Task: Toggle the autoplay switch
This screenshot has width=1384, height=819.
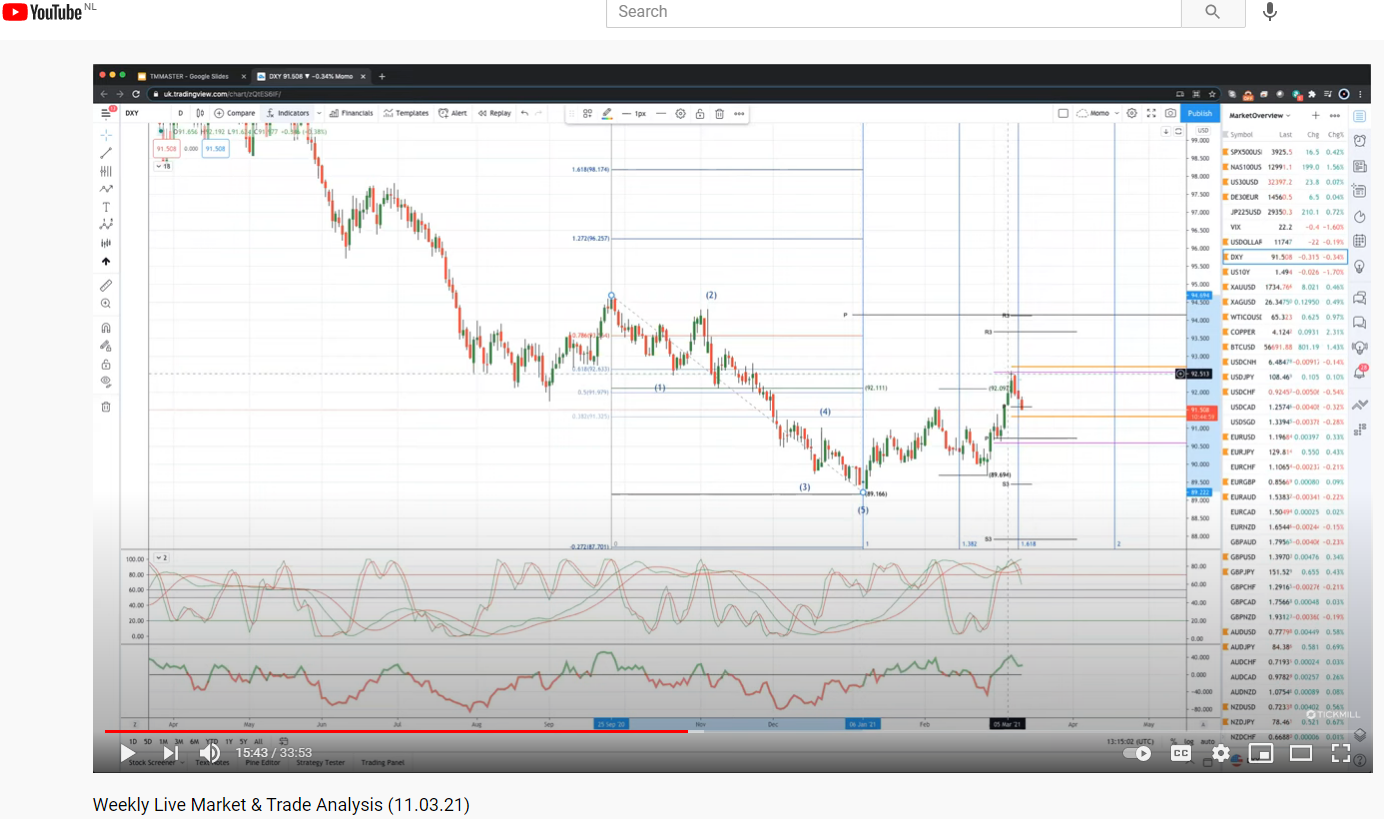Action: pos(1138,753)
